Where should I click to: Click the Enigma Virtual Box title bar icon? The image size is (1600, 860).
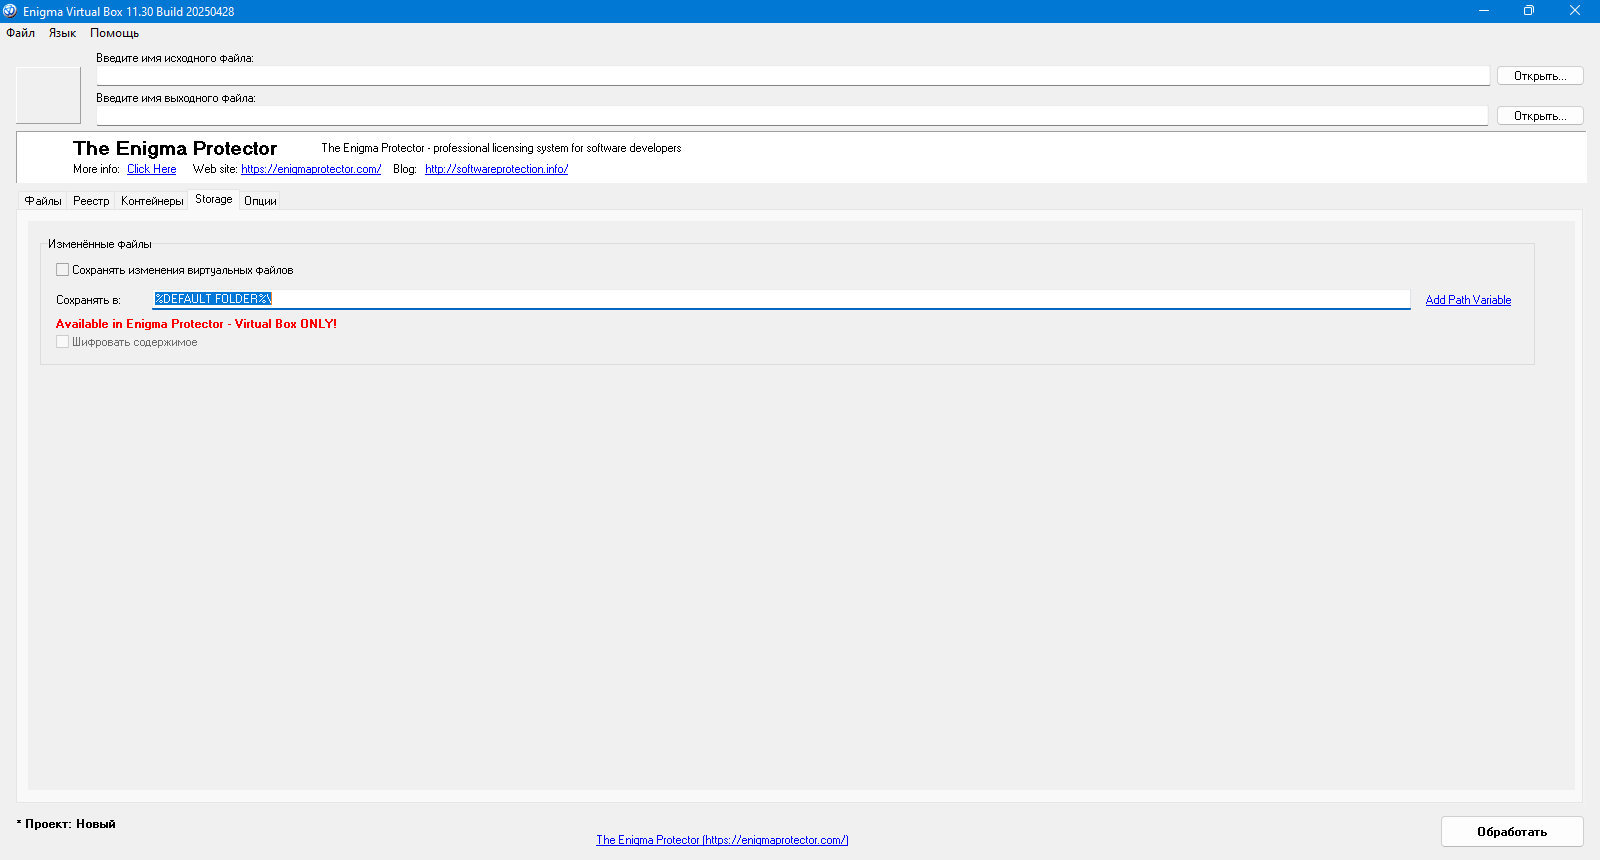pyautogui.click(x=10, y=11)
